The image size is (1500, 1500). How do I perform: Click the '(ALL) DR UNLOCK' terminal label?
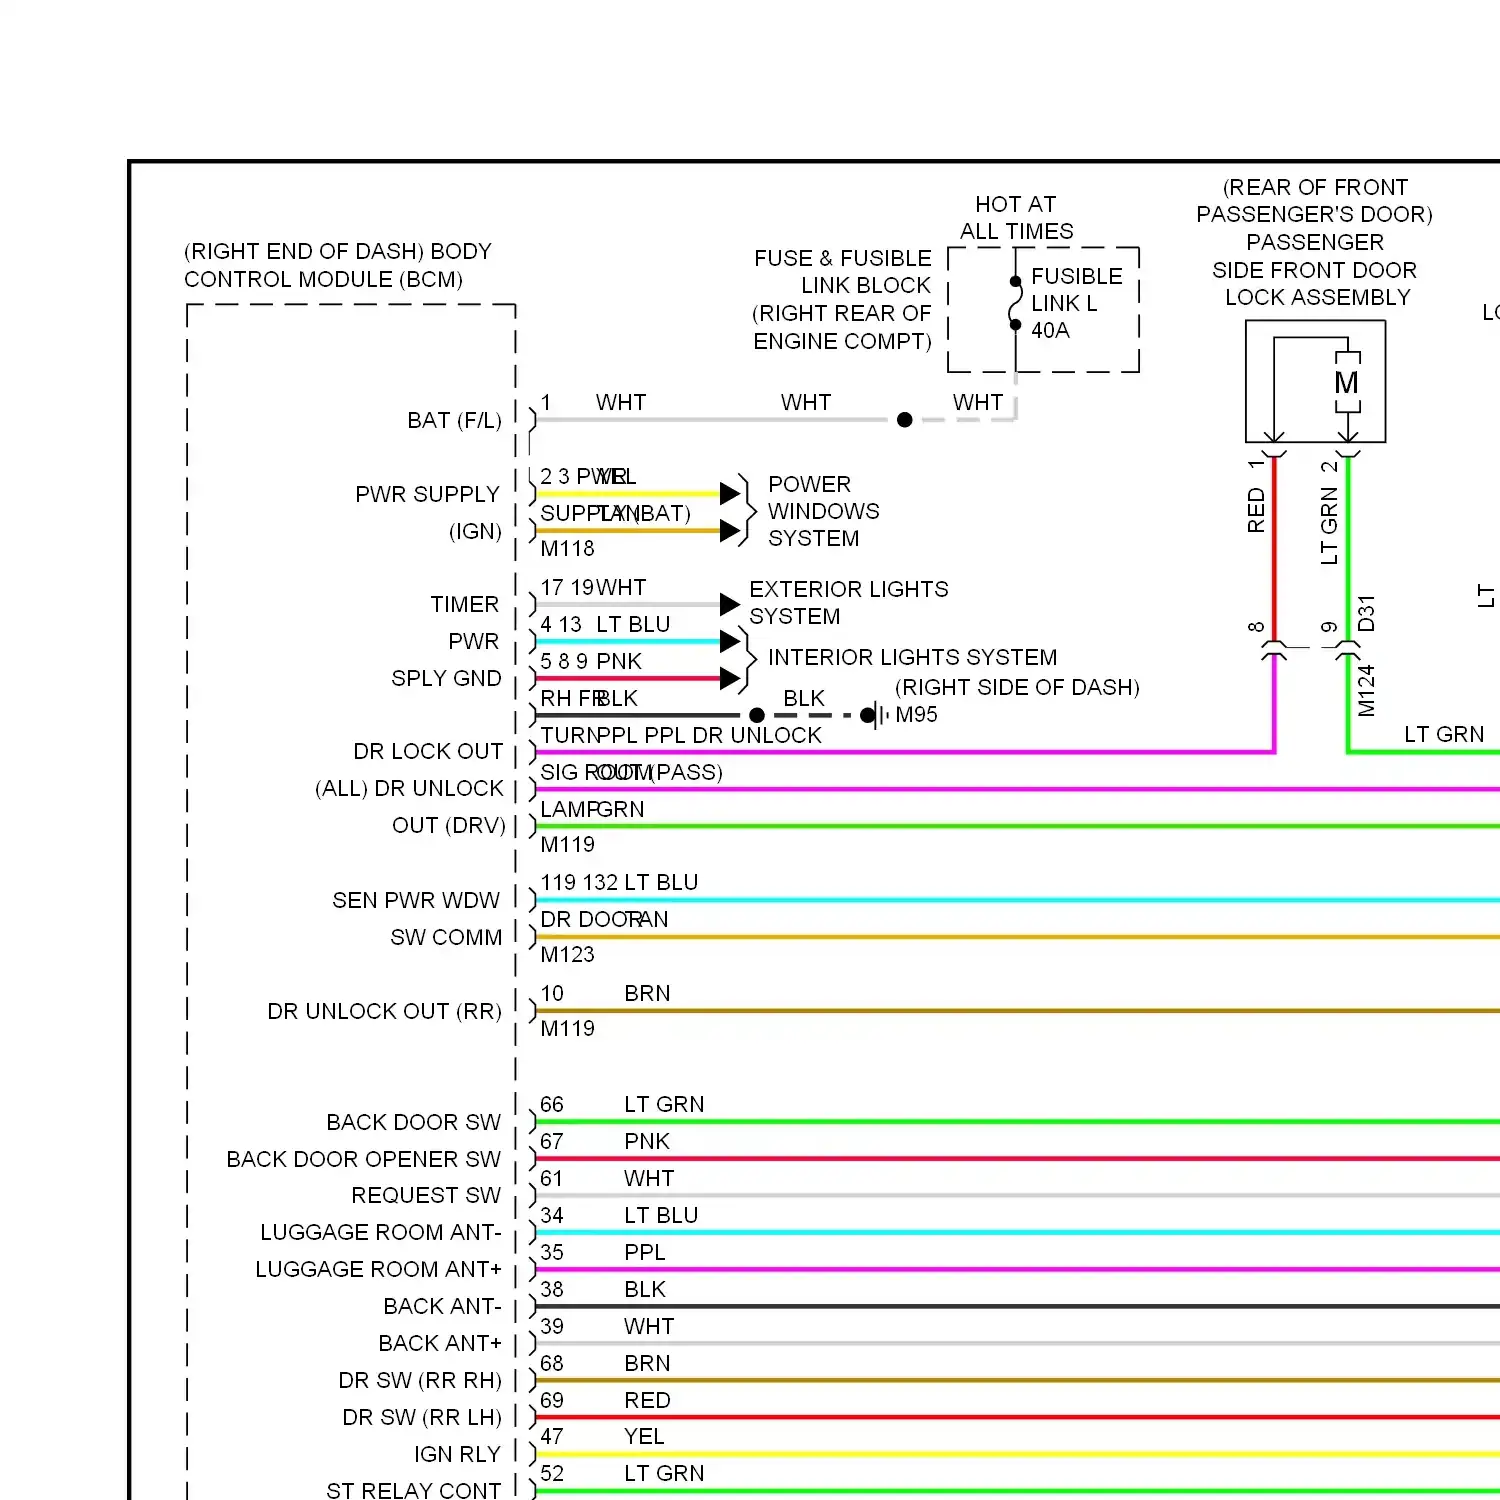tap(409, 788)
